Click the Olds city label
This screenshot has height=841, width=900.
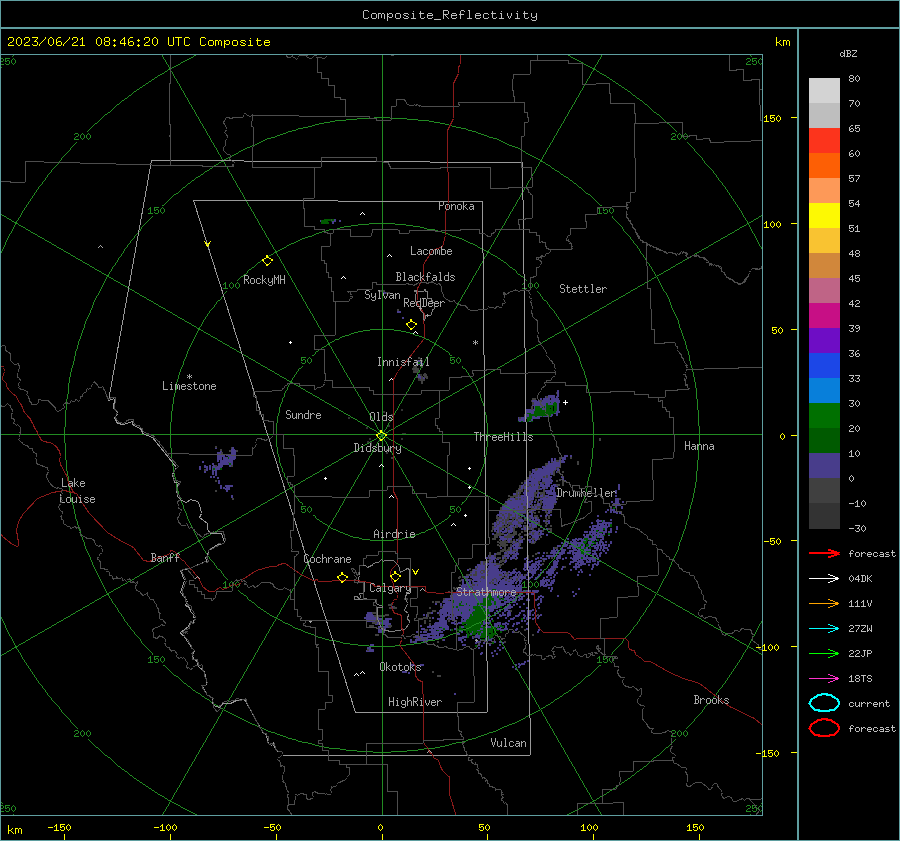[x=381, y=417]
